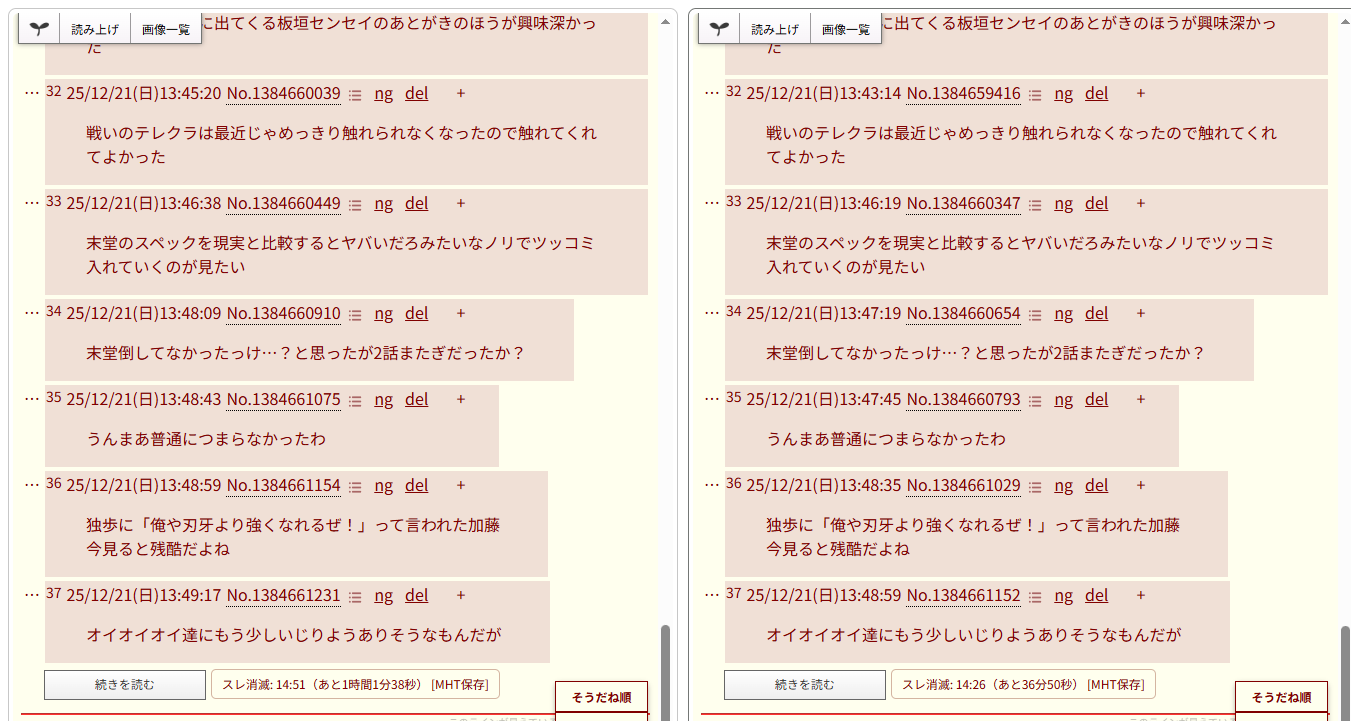This screenshot has width=1351, height=721.
Task: Click the list icon beside No.1384660039
Action: click(355, 94)
